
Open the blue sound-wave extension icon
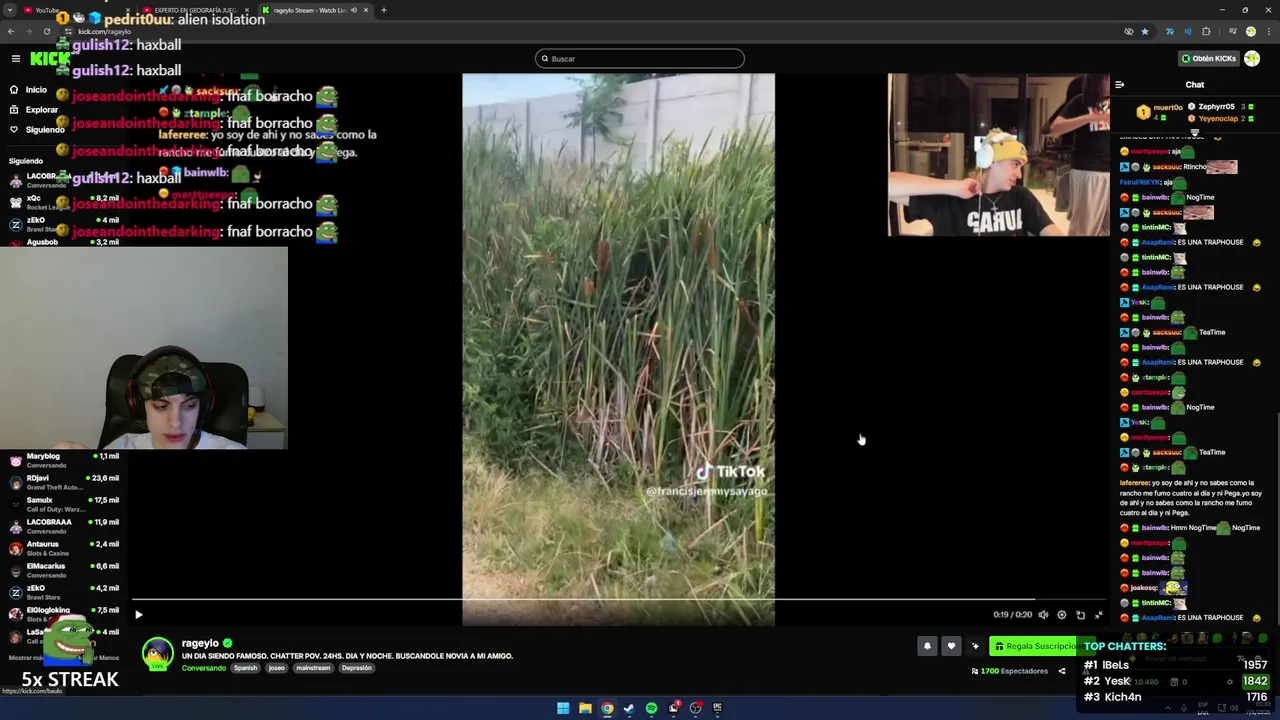pyautogui.click(x=1187, y=31)
